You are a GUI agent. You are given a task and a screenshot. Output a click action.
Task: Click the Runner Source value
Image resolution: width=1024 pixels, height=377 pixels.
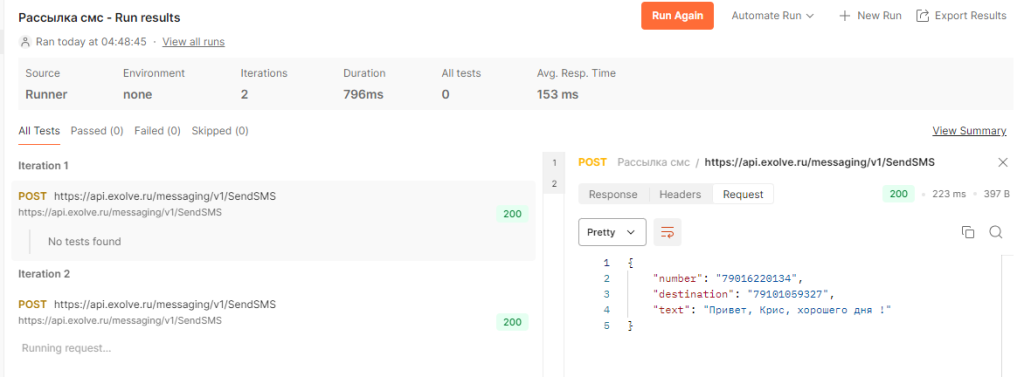point(46,94)
